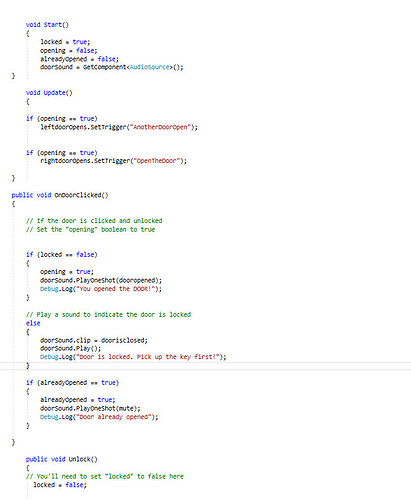Click Debug.Log "You opened the DOOR!" line
This screenshot has width=411, height=500.
(101, 289)
